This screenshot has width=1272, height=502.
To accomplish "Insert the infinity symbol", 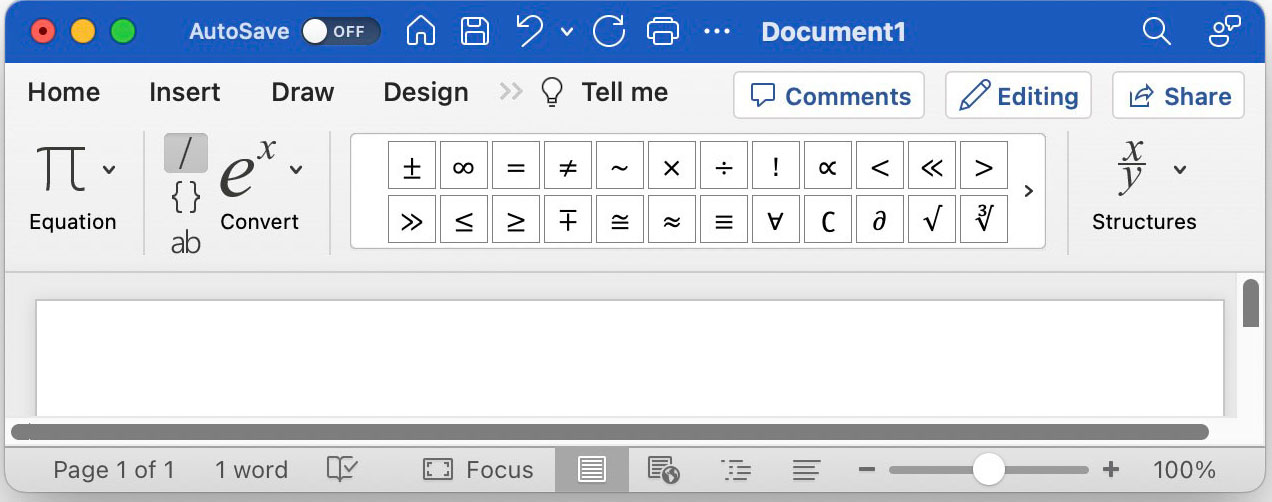I will coord(463,166).
